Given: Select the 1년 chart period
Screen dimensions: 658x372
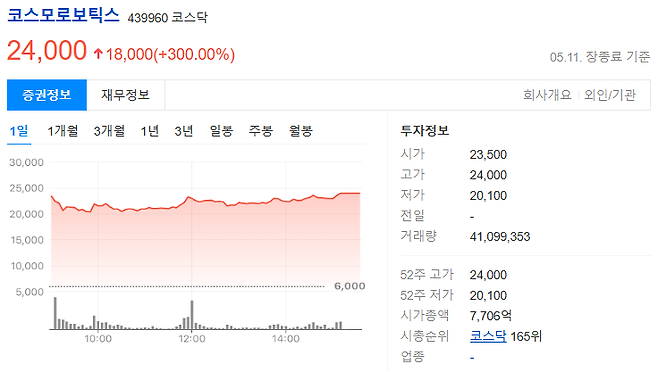Looking at the screenshot, I should click(149, 131).
